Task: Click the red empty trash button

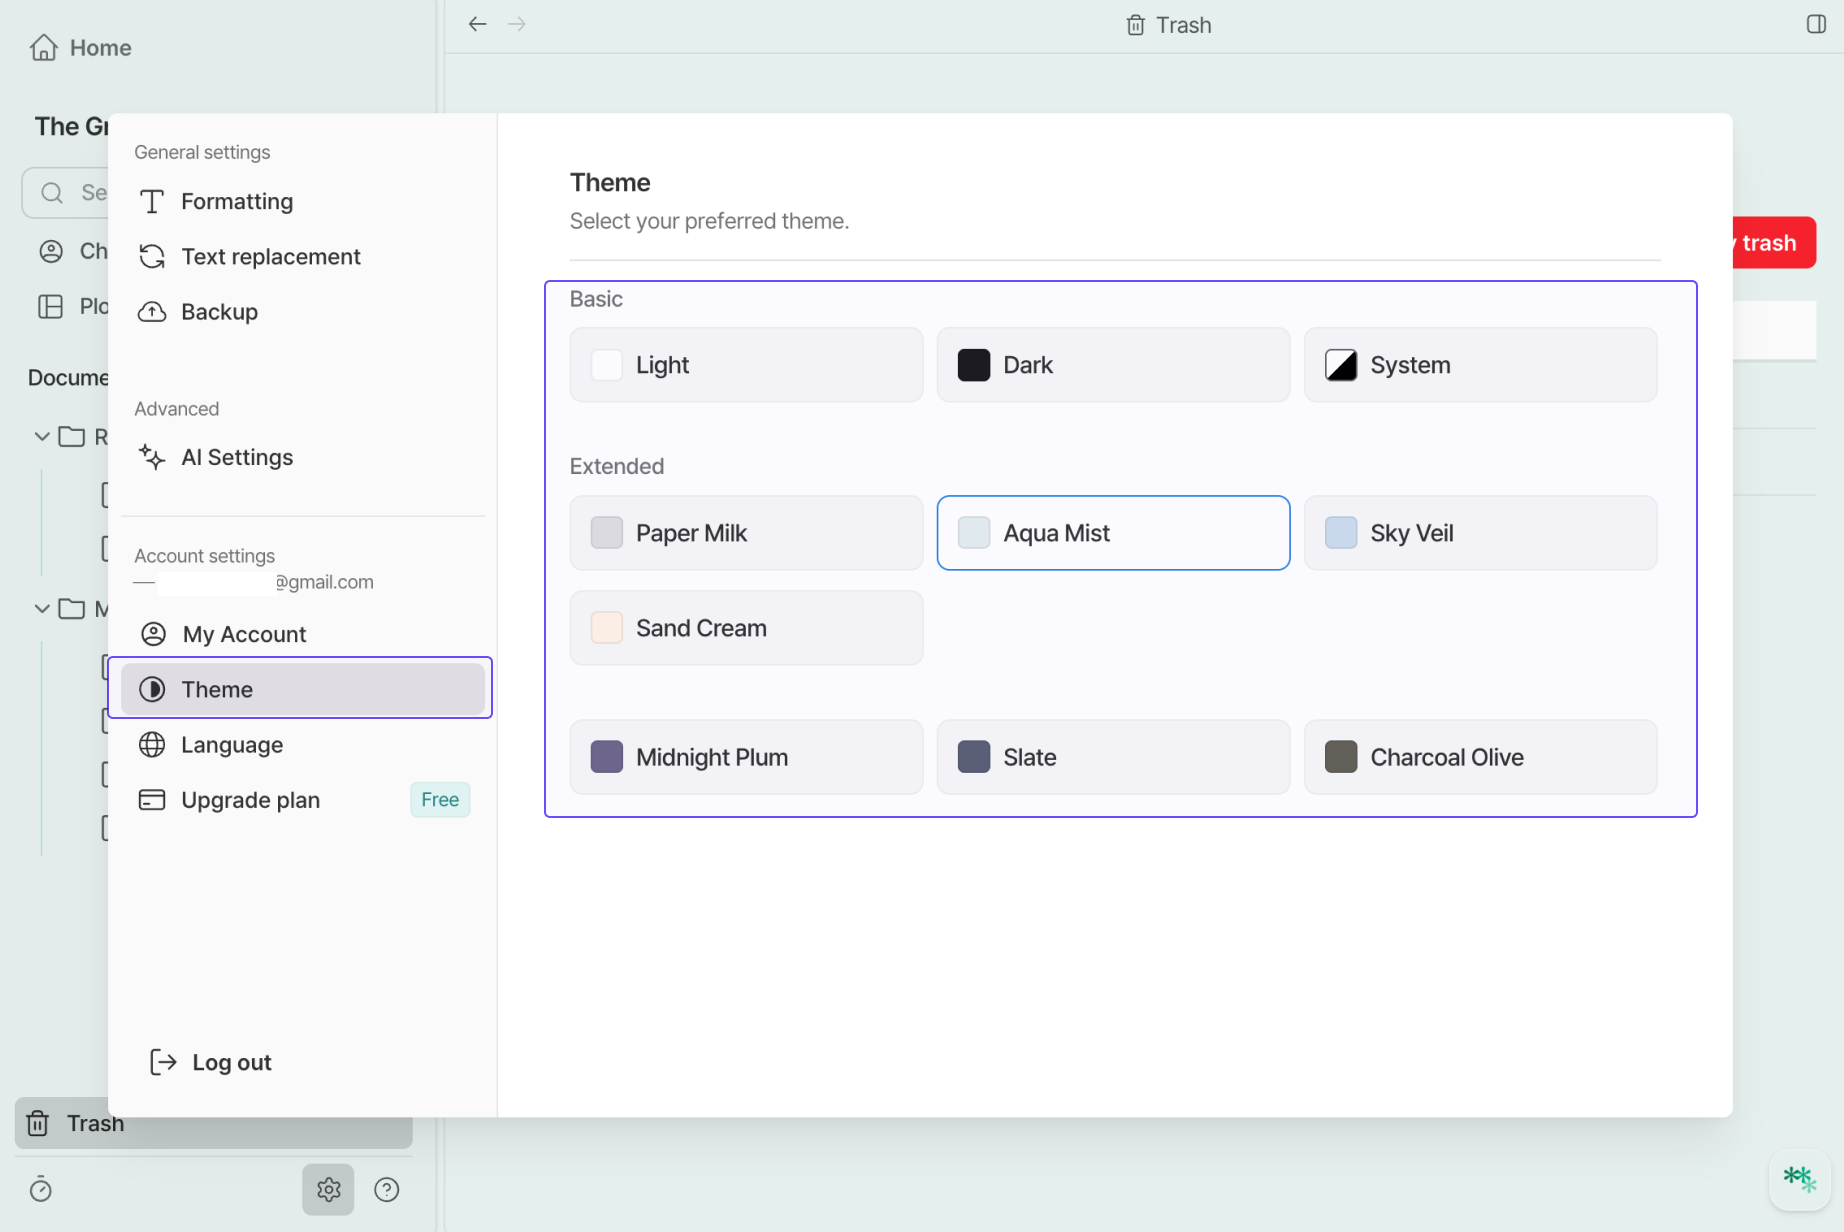Action: coord(1774,243)
